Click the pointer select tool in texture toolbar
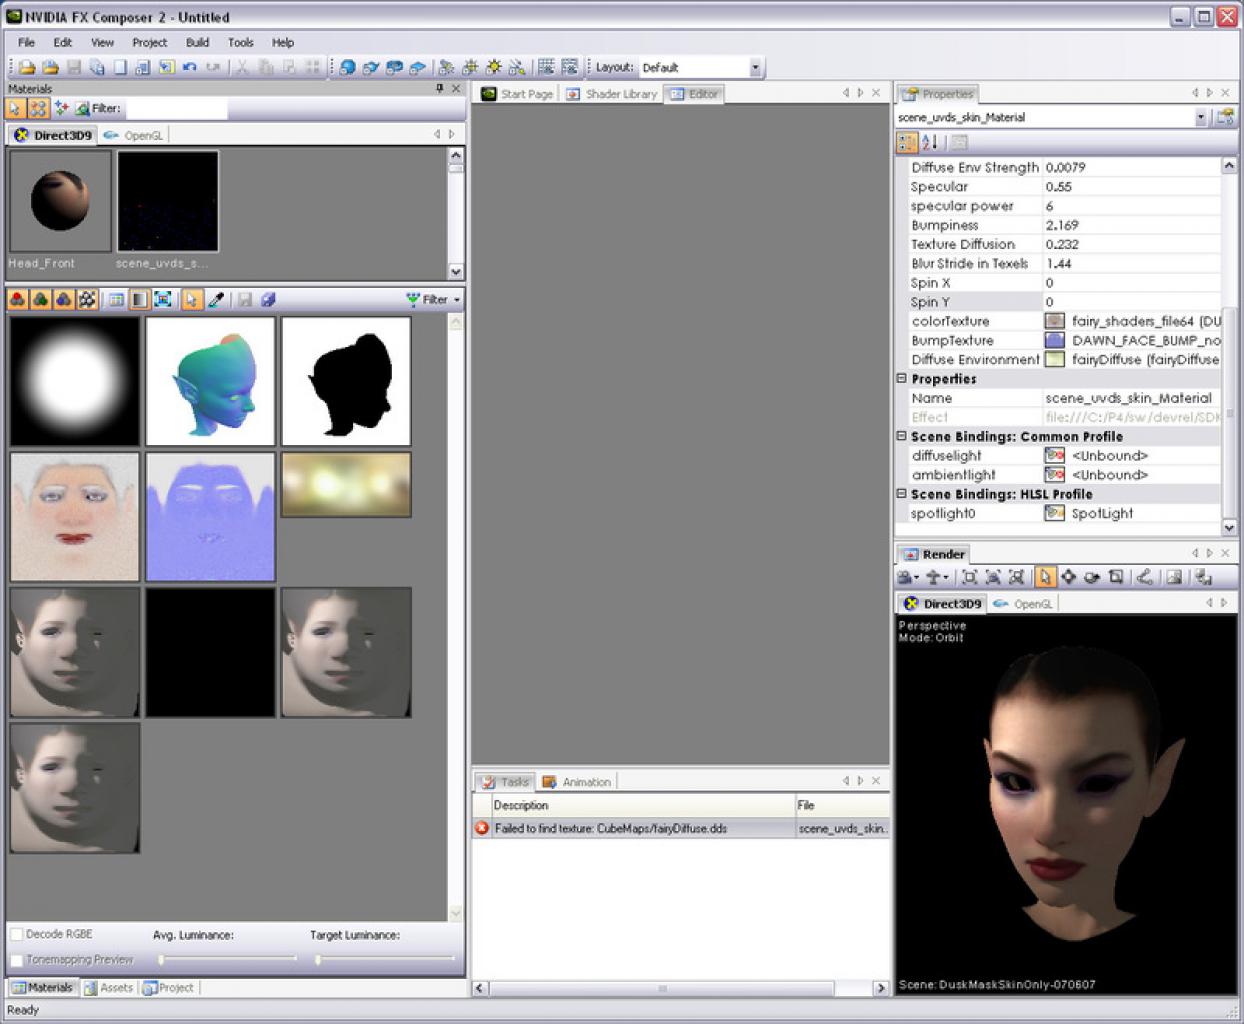 [191, 299]
